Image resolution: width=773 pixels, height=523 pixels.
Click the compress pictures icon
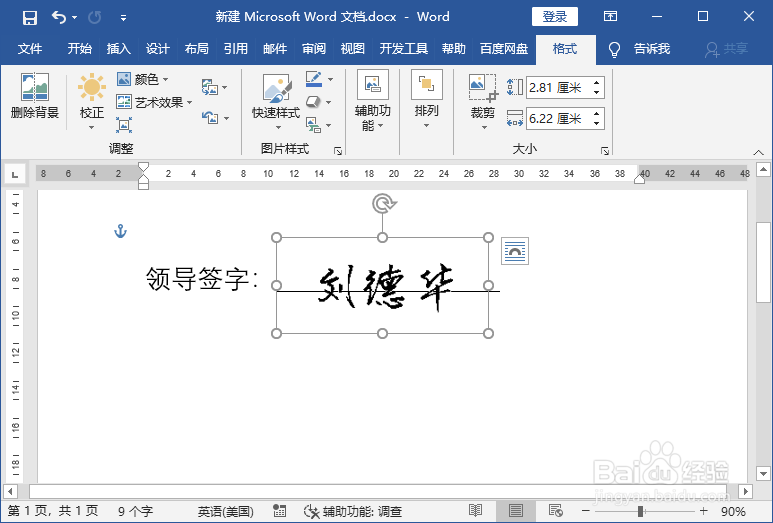point(124,125)
